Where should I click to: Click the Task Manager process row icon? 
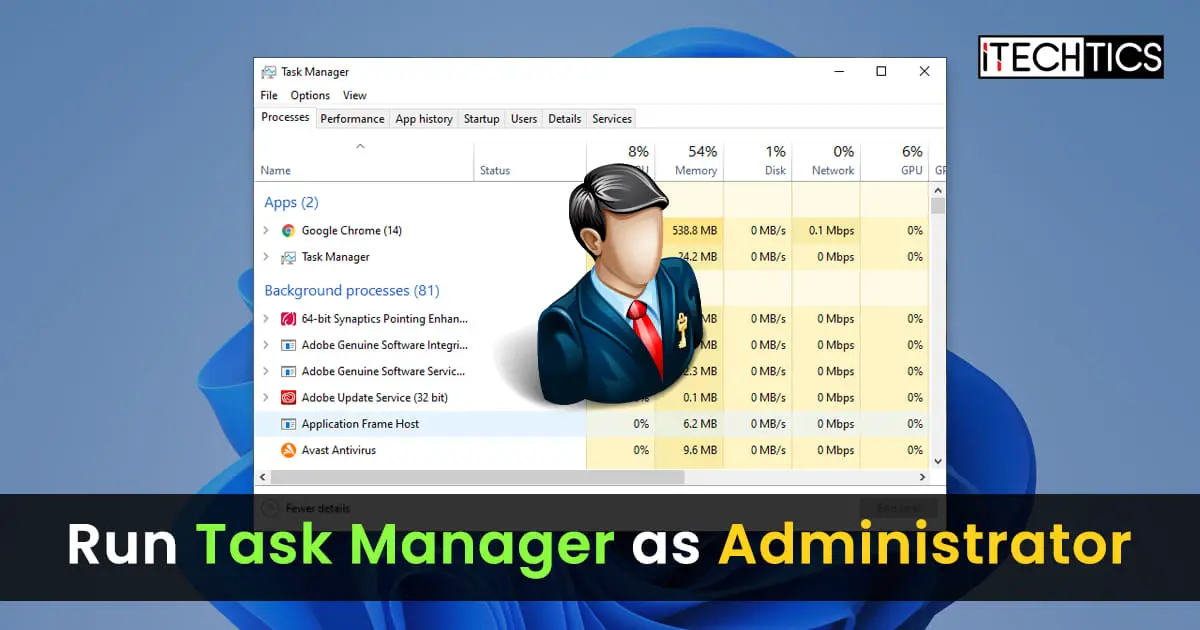(x=288, y=257)
